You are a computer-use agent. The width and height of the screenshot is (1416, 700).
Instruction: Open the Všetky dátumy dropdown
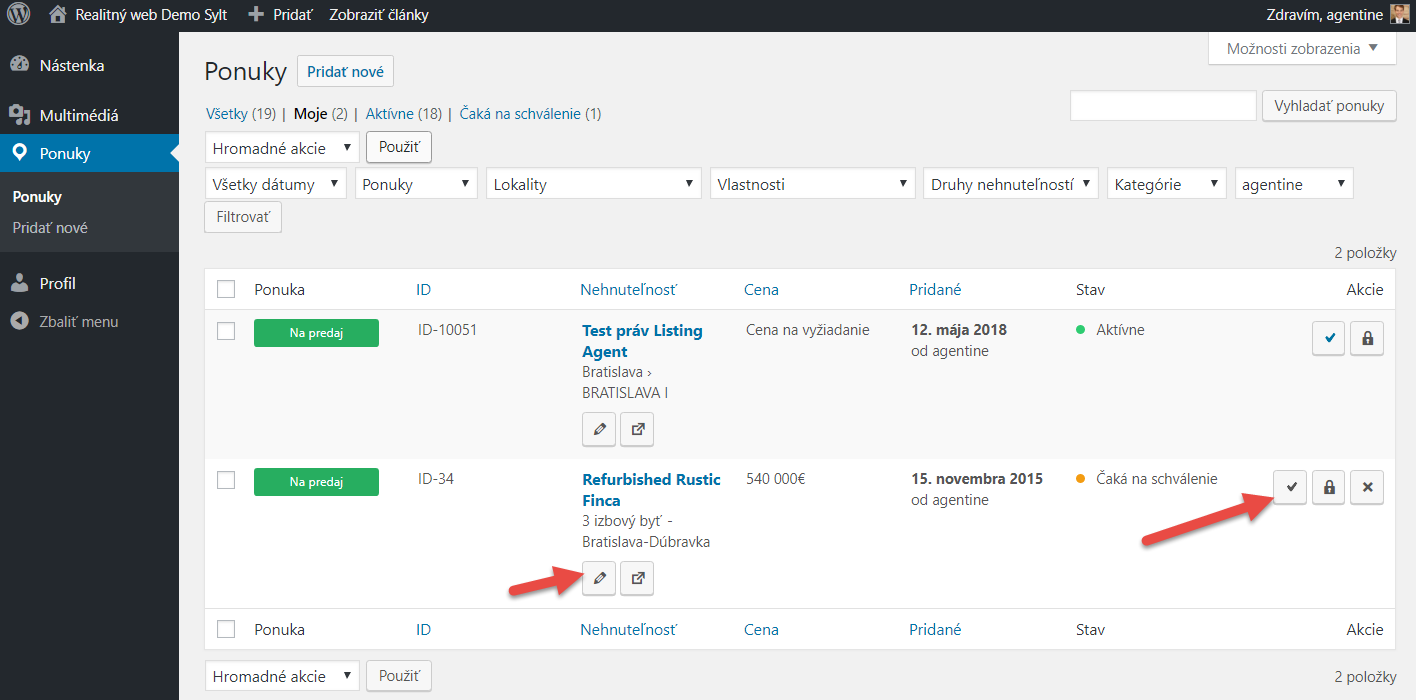(x=275, y=184)
